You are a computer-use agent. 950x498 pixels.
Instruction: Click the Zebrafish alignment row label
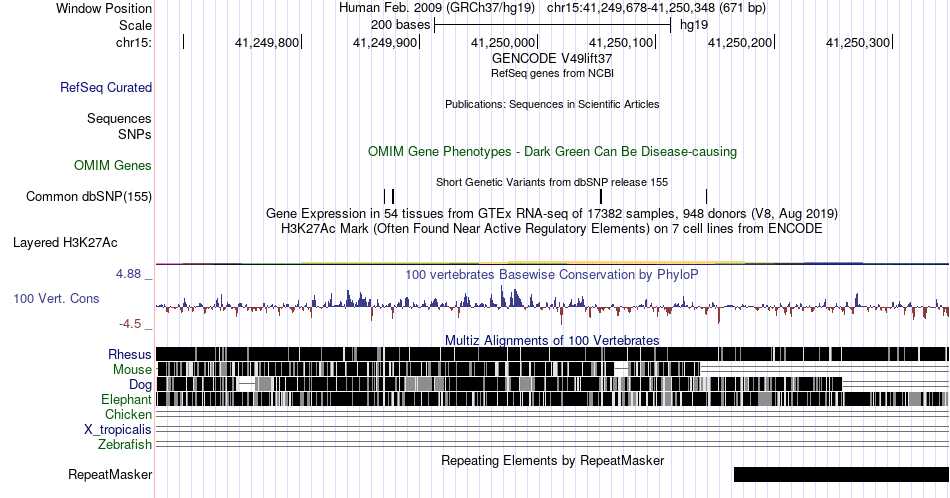(125, 444)
